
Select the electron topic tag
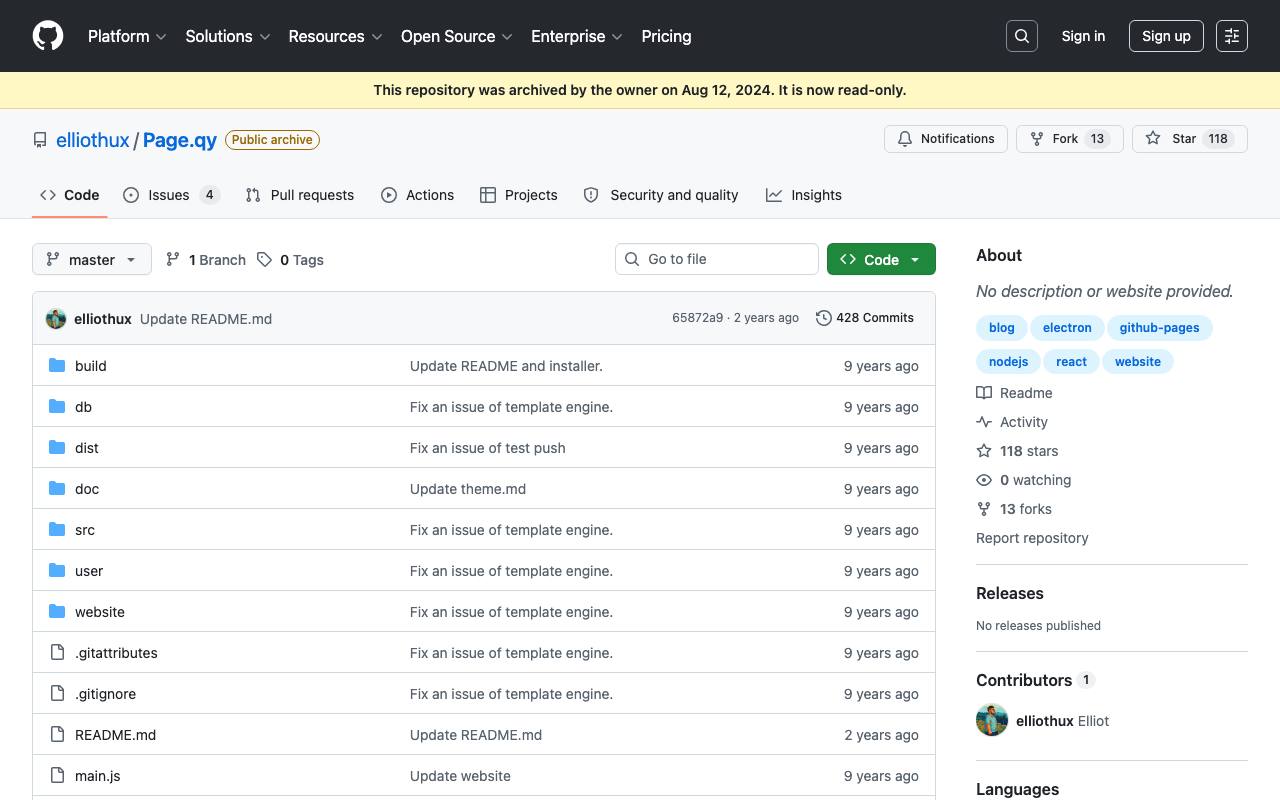1067,328
